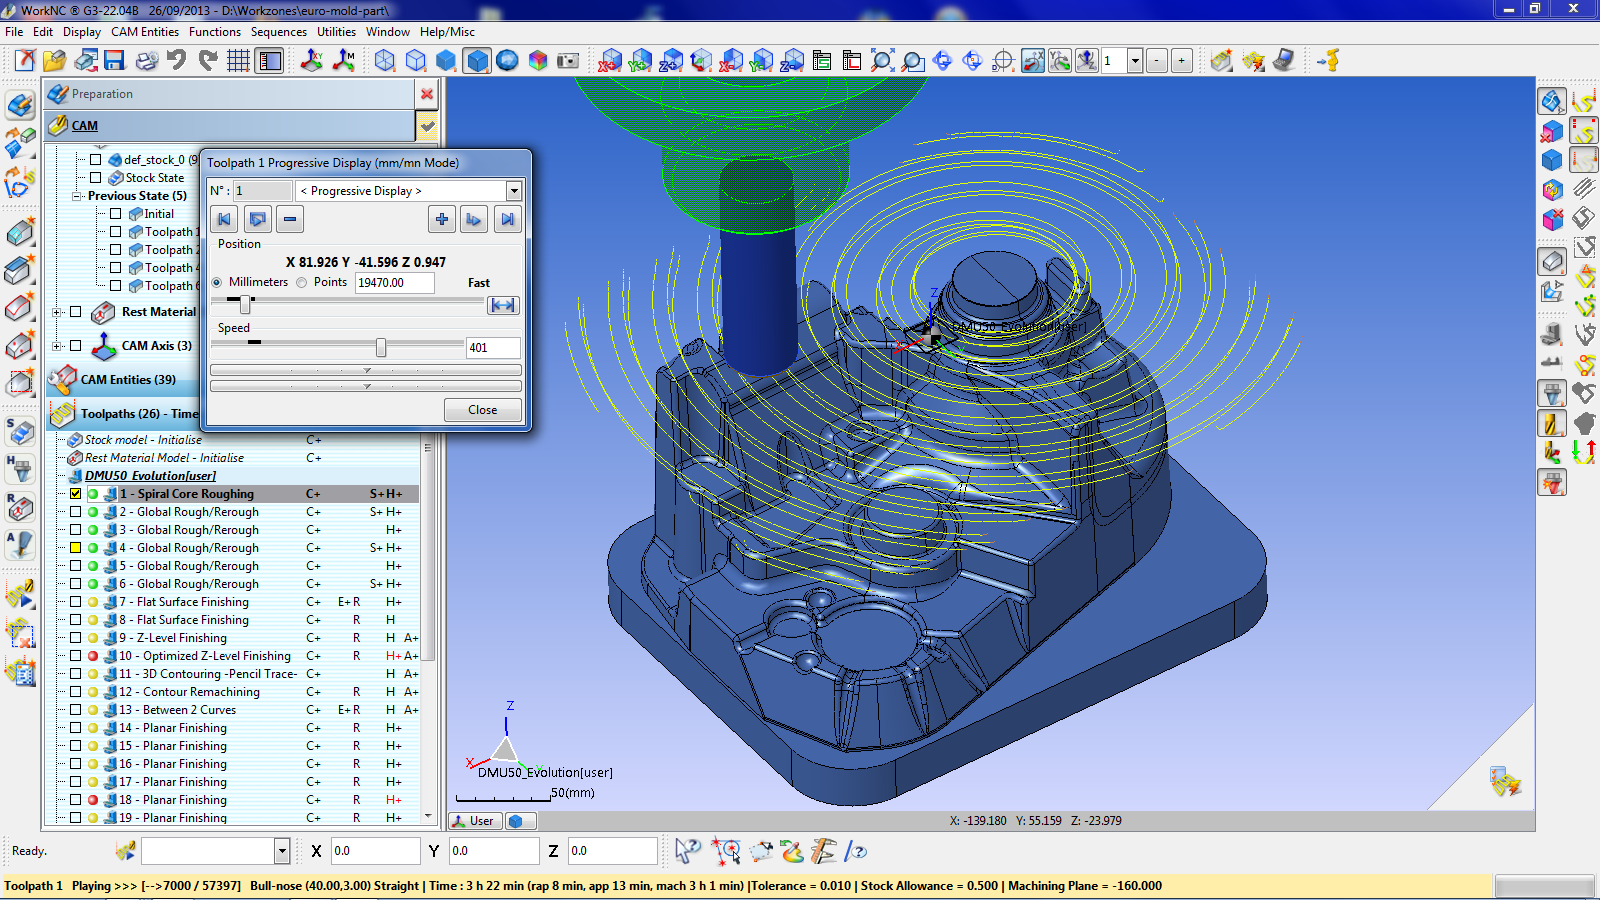Expand the second collapsed dialog section bar
The width and height of the screenshot is (1600, 900).
click(x=366, y=386)
